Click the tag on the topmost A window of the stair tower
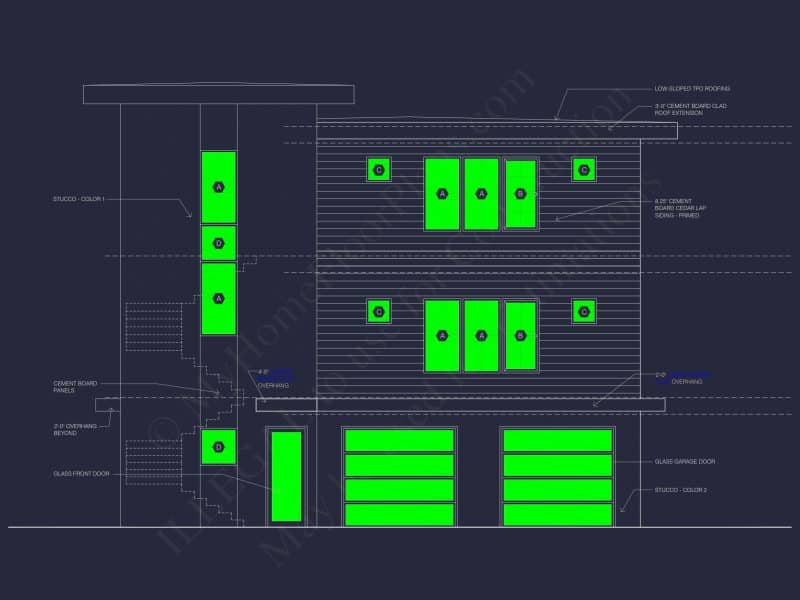 [218, 187]
